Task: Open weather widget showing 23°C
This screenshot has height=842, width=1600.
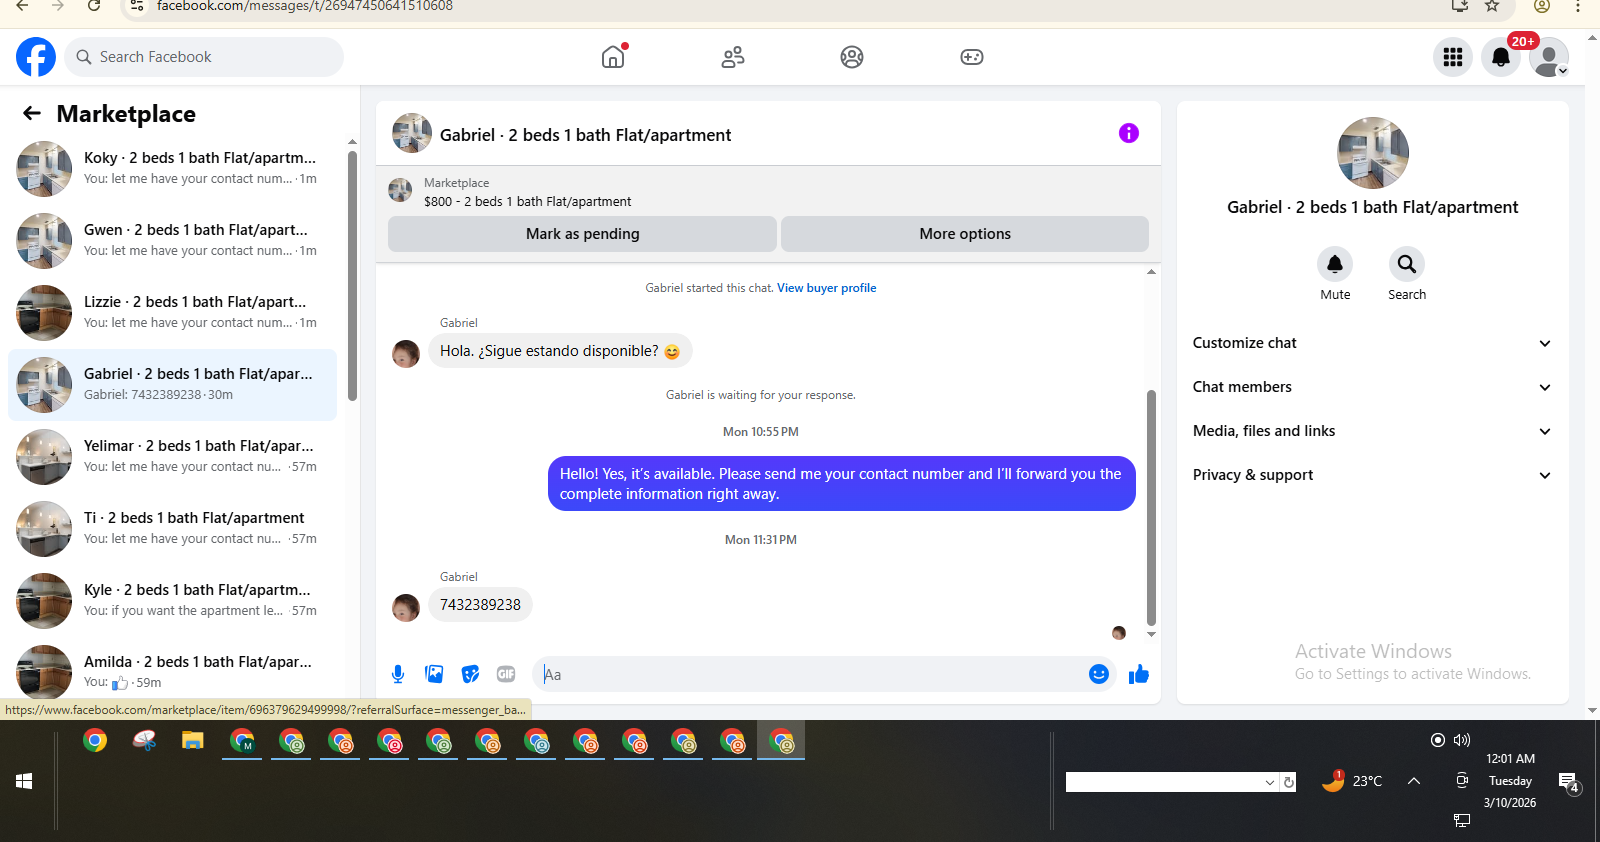Action: click(1352, 781)
